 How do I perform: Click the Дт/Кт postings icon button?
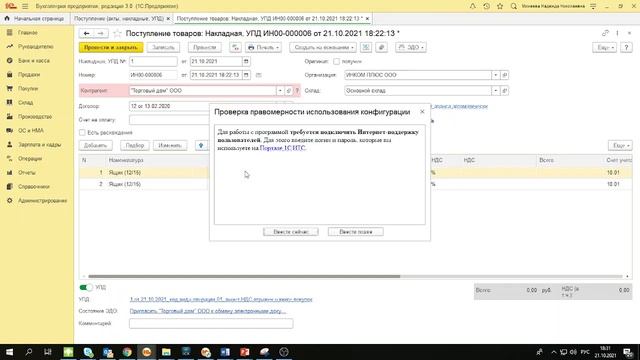(236, 47)
